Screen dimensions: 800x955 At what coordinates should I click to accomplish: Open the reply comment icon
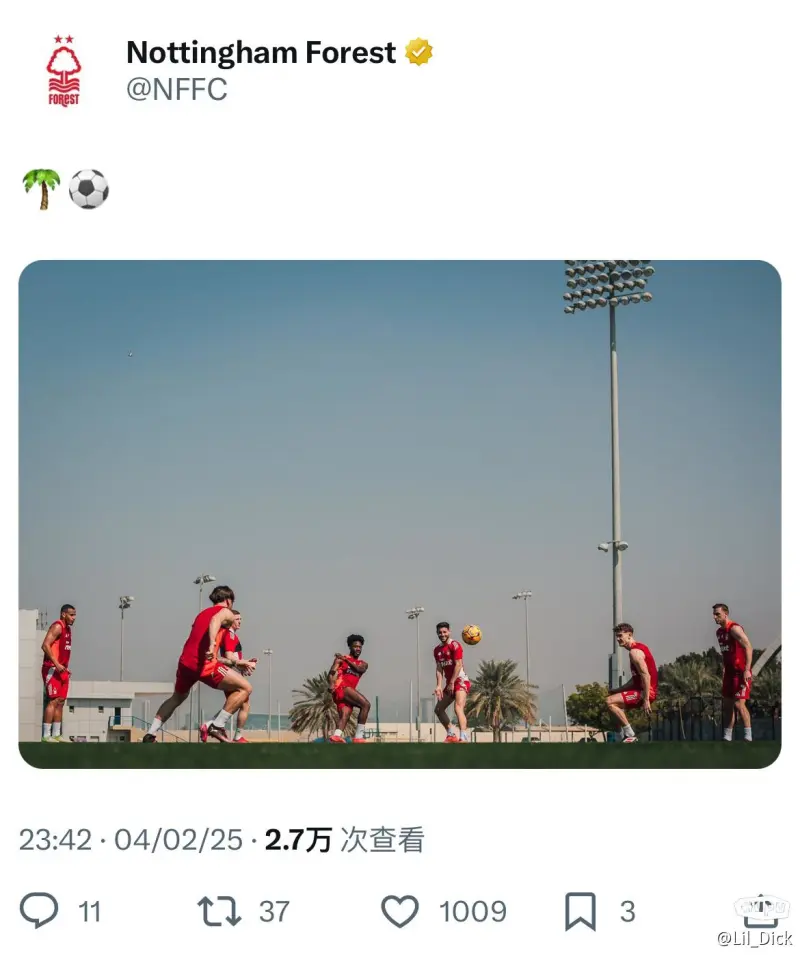(39, 910)
